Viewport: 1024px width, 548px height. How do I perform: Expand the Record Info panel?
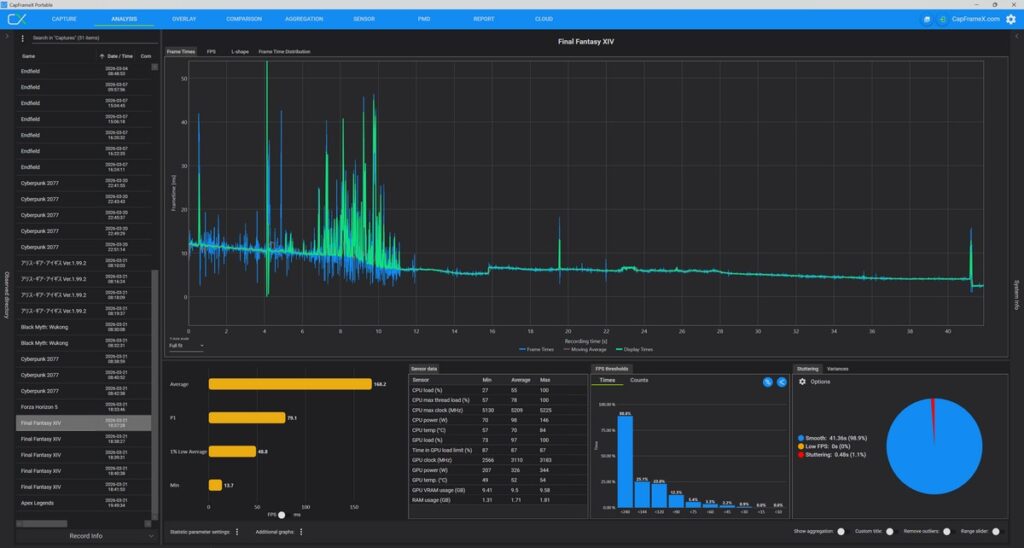(85, 536)
